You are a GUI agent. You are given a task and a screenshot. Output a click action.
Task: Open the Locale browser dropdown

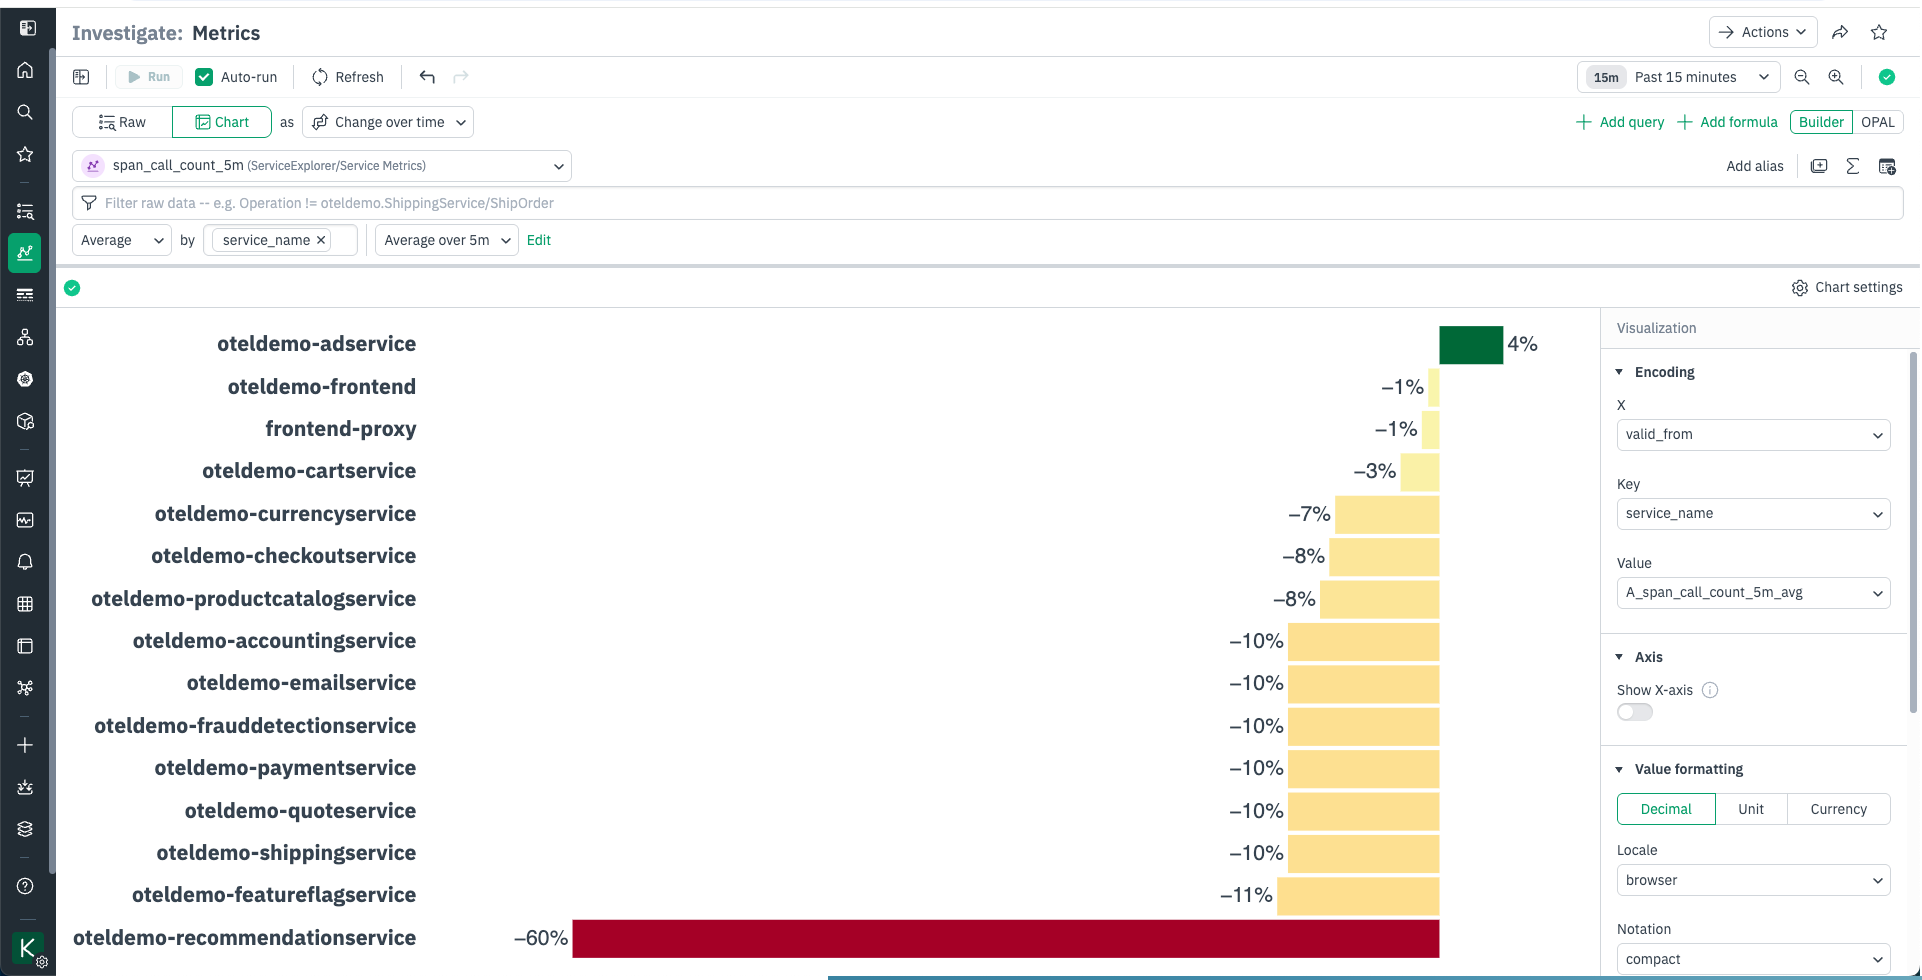tap(1753, 880)
